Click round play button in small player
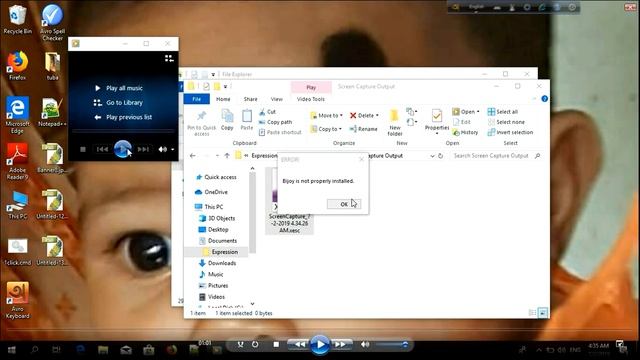Screen dimensions: 640x360 click(x=122, y=149)
